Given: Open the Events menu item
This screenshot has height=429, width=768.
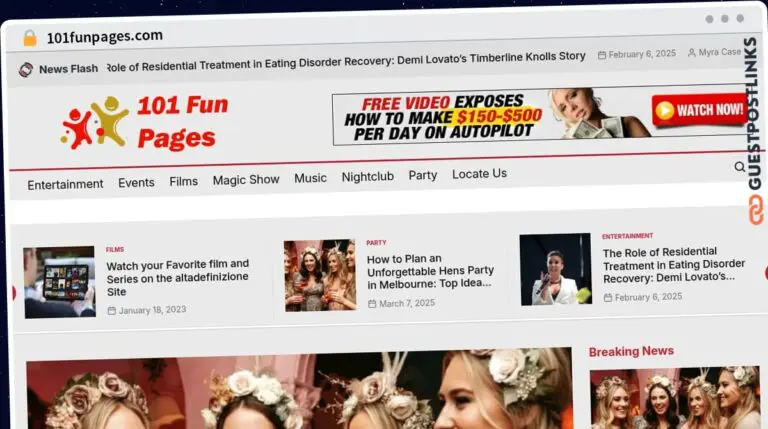Looking at the screenshot, I should pos(136,183).
